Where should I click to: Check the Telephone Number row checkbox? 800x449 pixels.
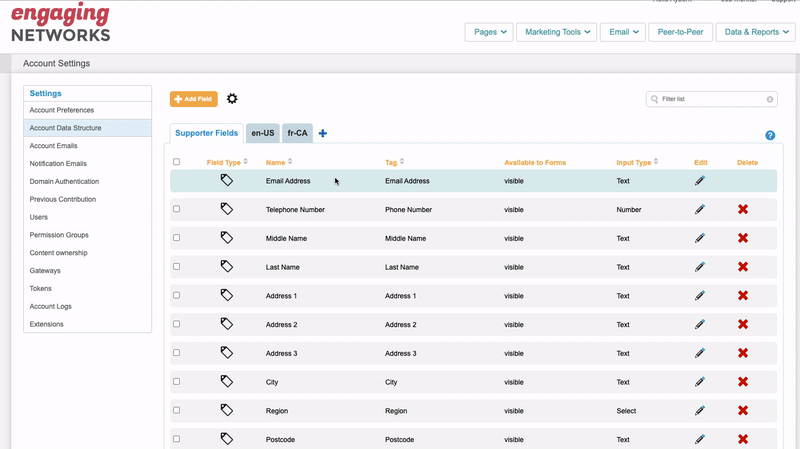pos(177,209)
